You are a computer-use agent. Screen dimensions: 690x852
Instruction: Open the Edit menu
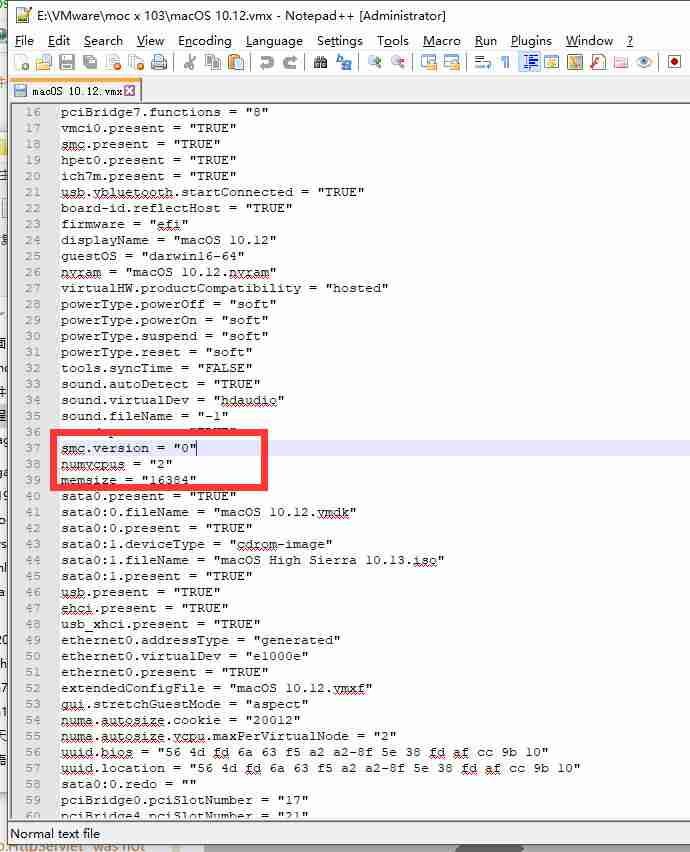[59, 41]
